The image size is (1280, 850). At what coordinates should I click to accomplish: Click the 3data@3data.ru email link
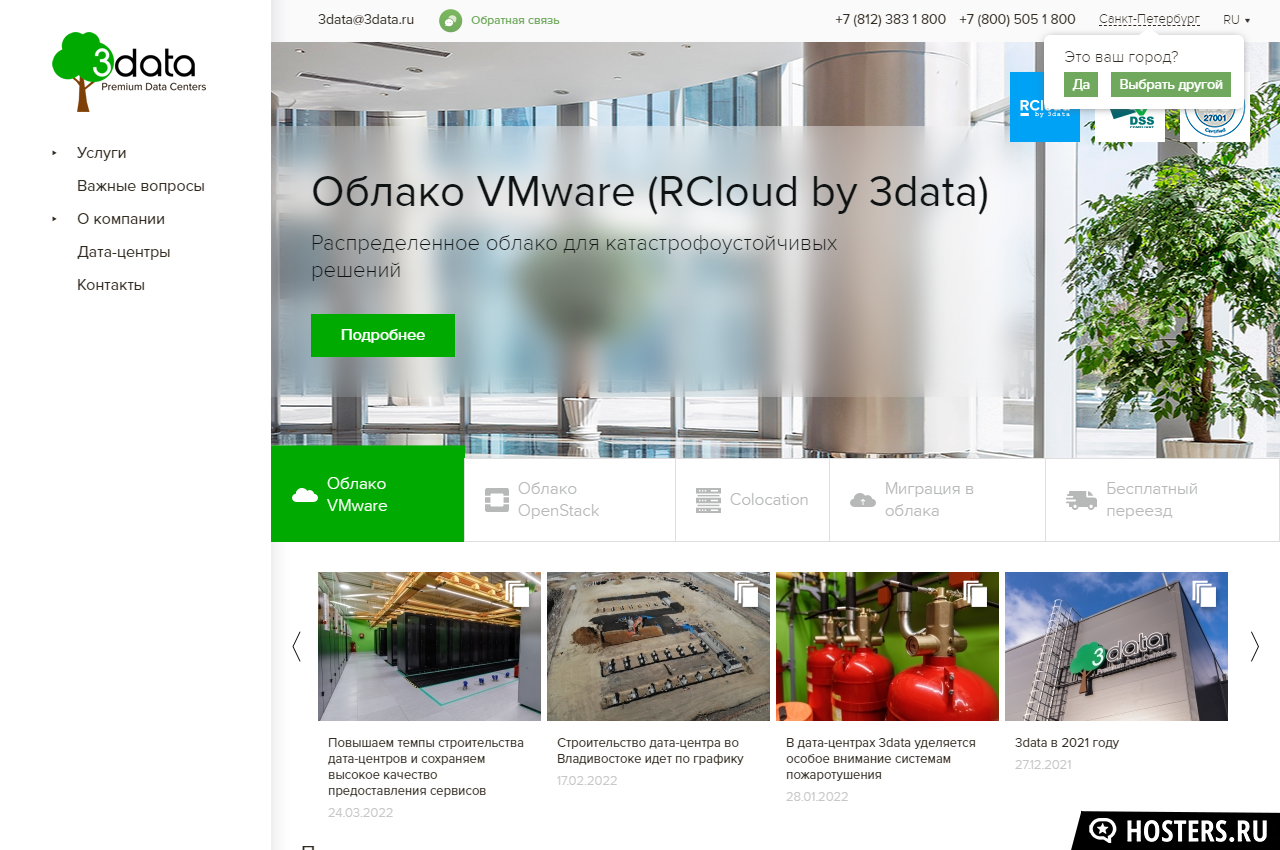coord(366,19)
